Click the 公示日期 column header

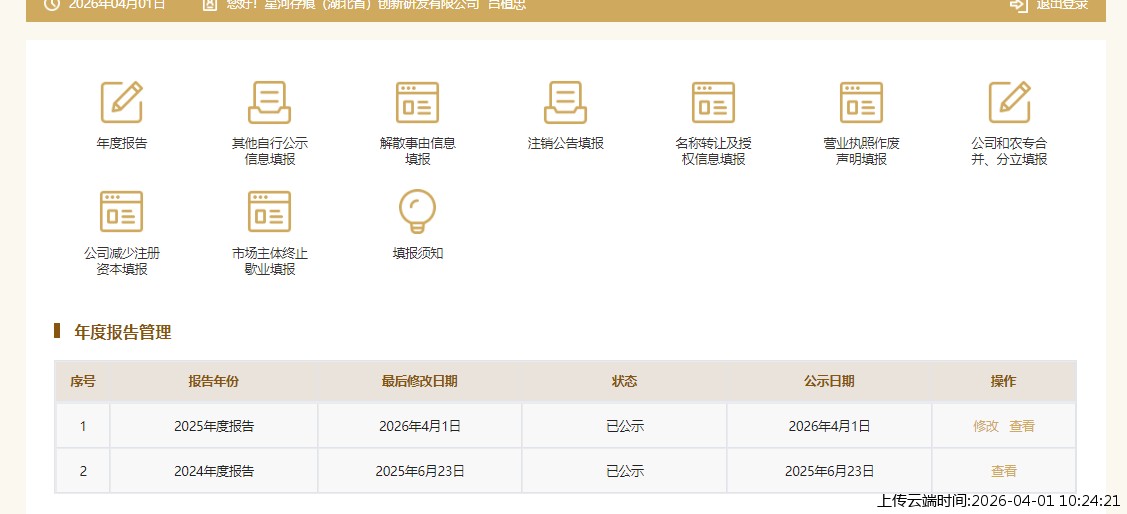tap(829, 381)
